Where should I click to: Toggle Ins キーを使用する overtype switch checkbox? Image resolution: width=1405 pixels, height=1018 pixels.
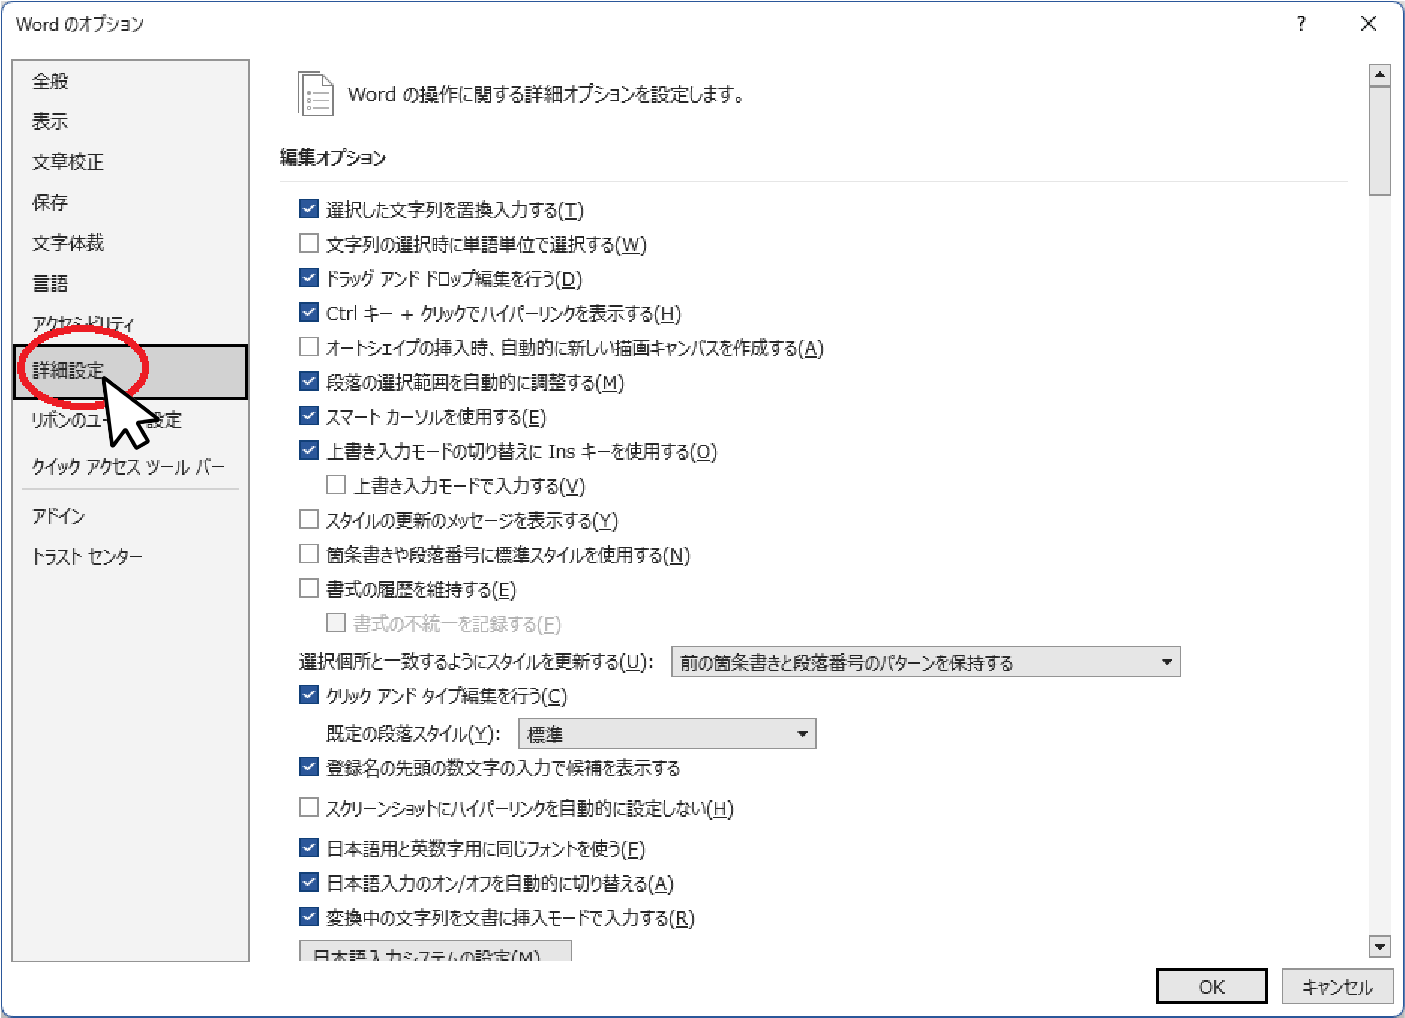click(309, 450)
